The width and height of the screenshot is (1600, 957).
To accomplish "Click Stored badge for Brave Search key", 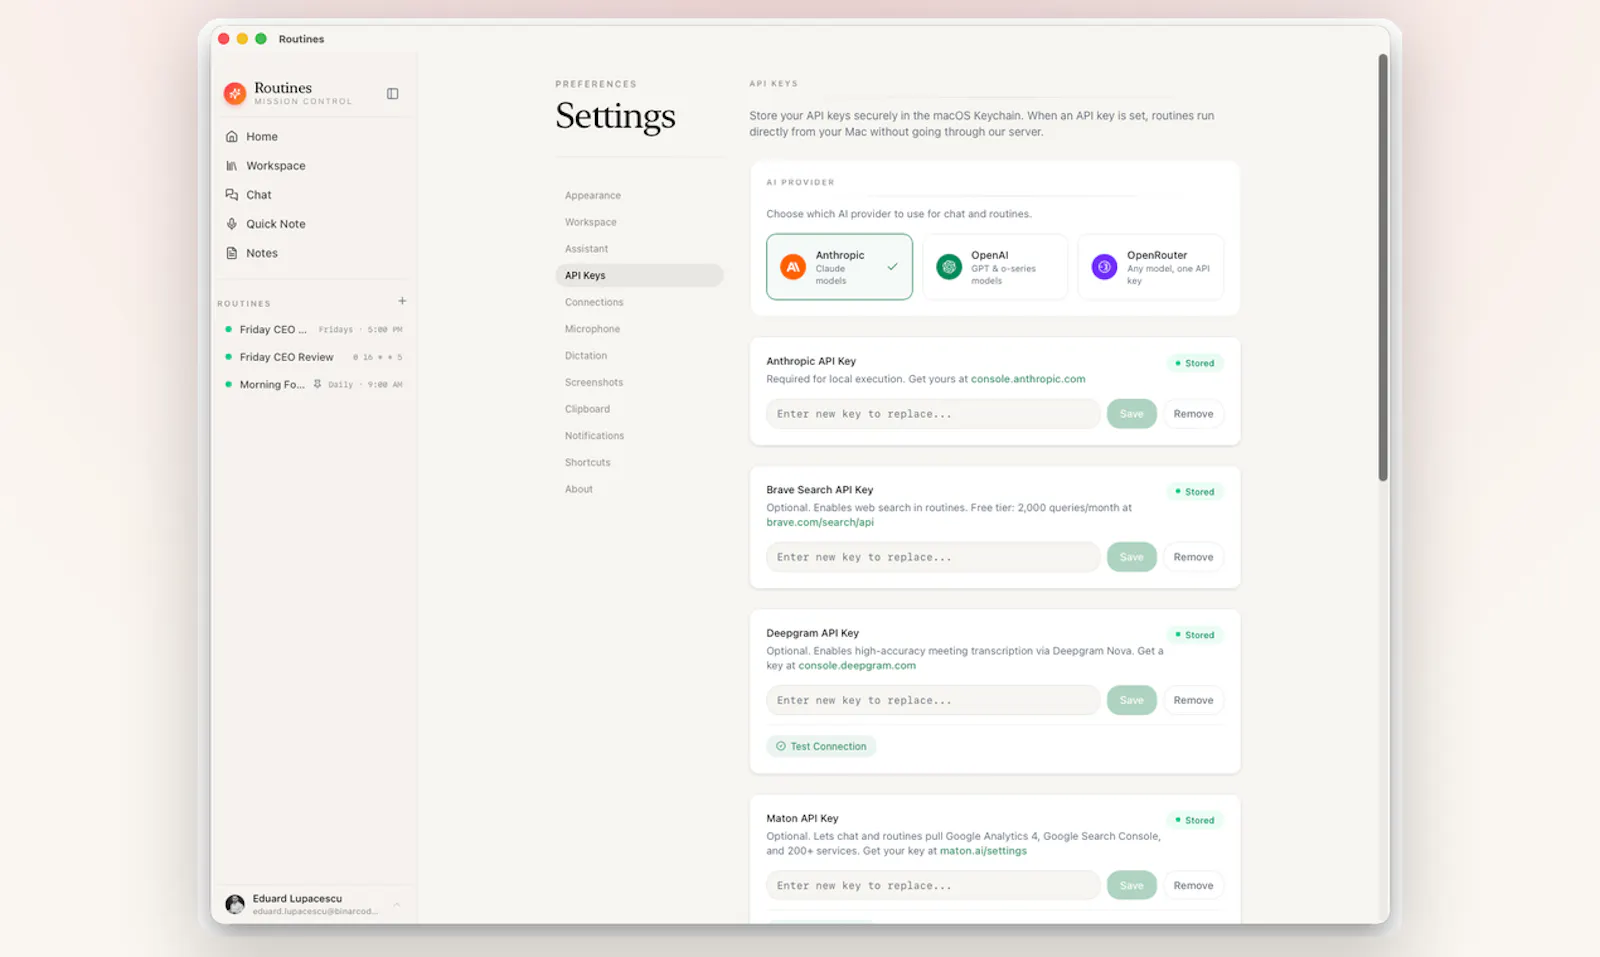I will coord(1195,492).
